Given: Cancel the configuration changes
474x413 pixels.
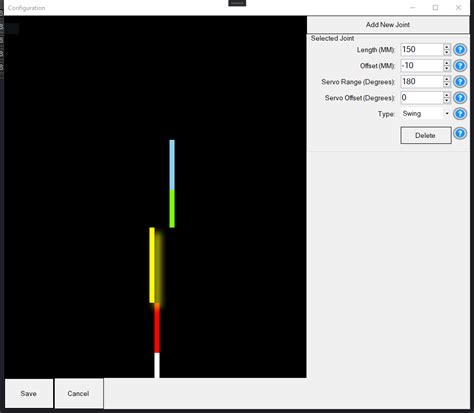Looking at the screenshot, I should [79, 393].
